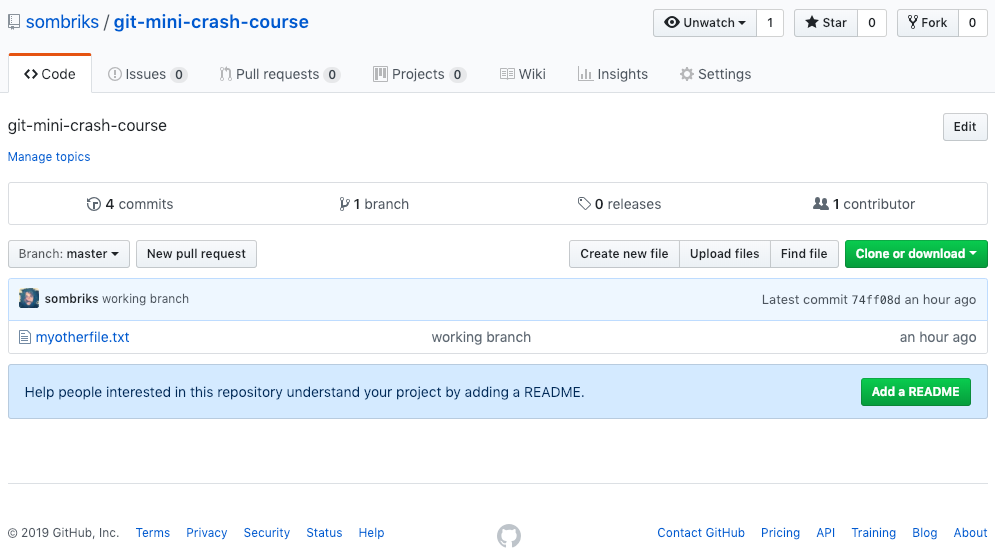The image size is (995, 551).
Task: View the 1 branch list
Action: point(375,204)
